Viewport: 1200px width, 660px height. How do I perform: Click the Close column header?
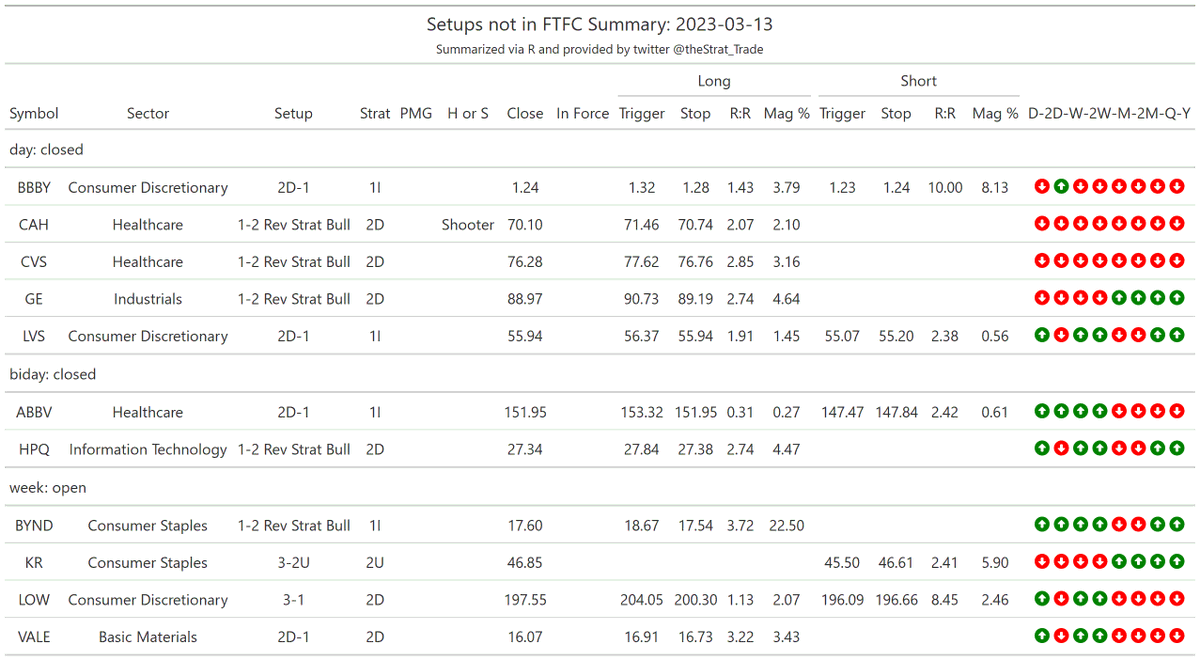(x=525, y=113)
